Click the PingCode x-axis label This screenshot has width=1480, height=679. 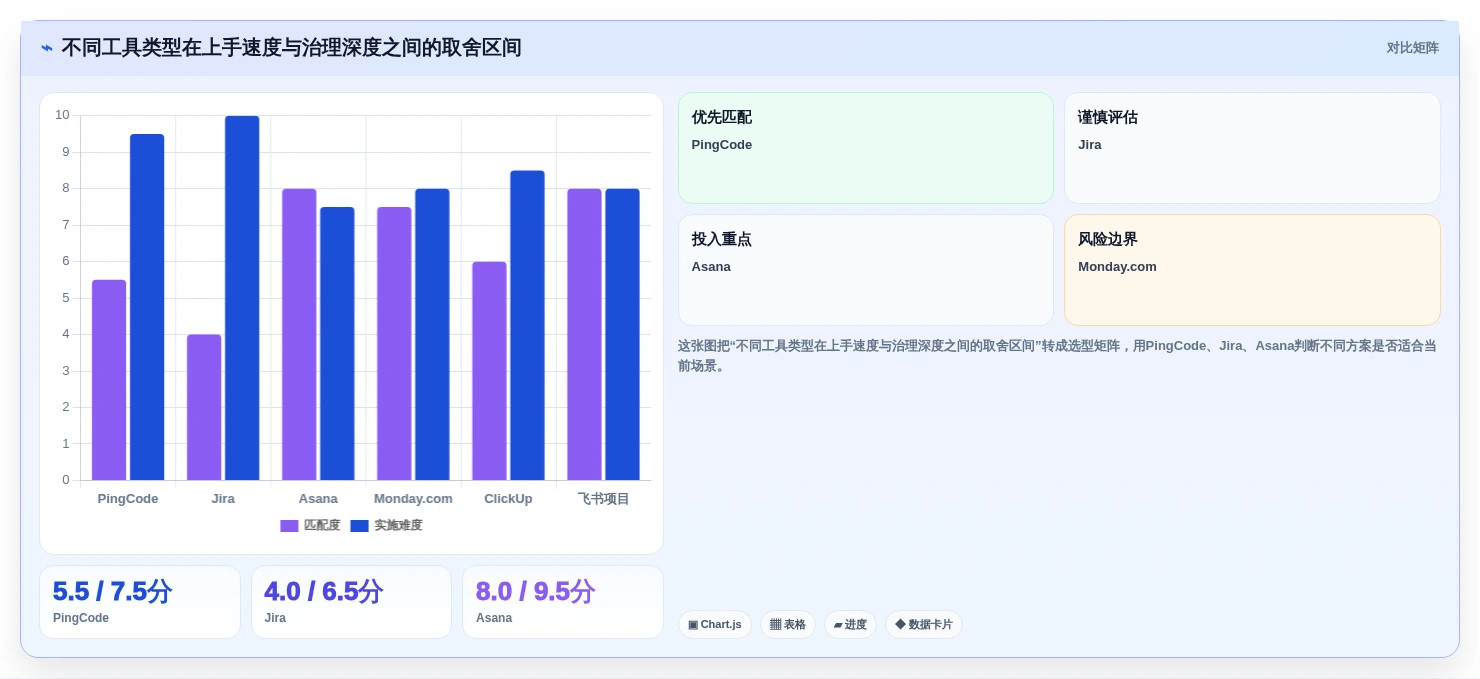(128, 499)
